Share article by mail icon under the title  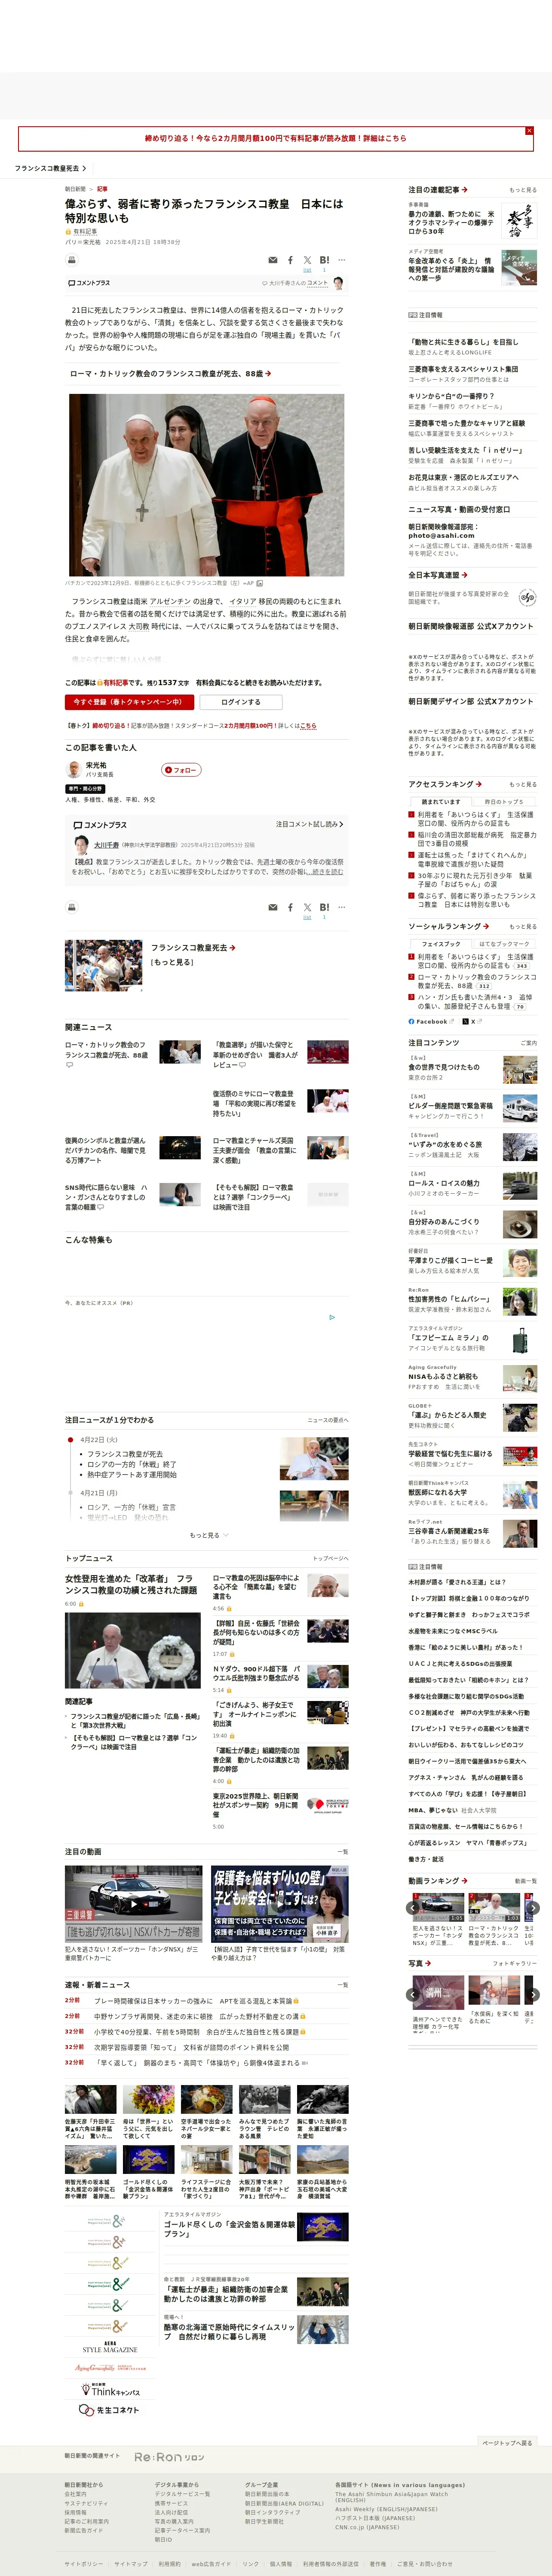pos(273,260)
